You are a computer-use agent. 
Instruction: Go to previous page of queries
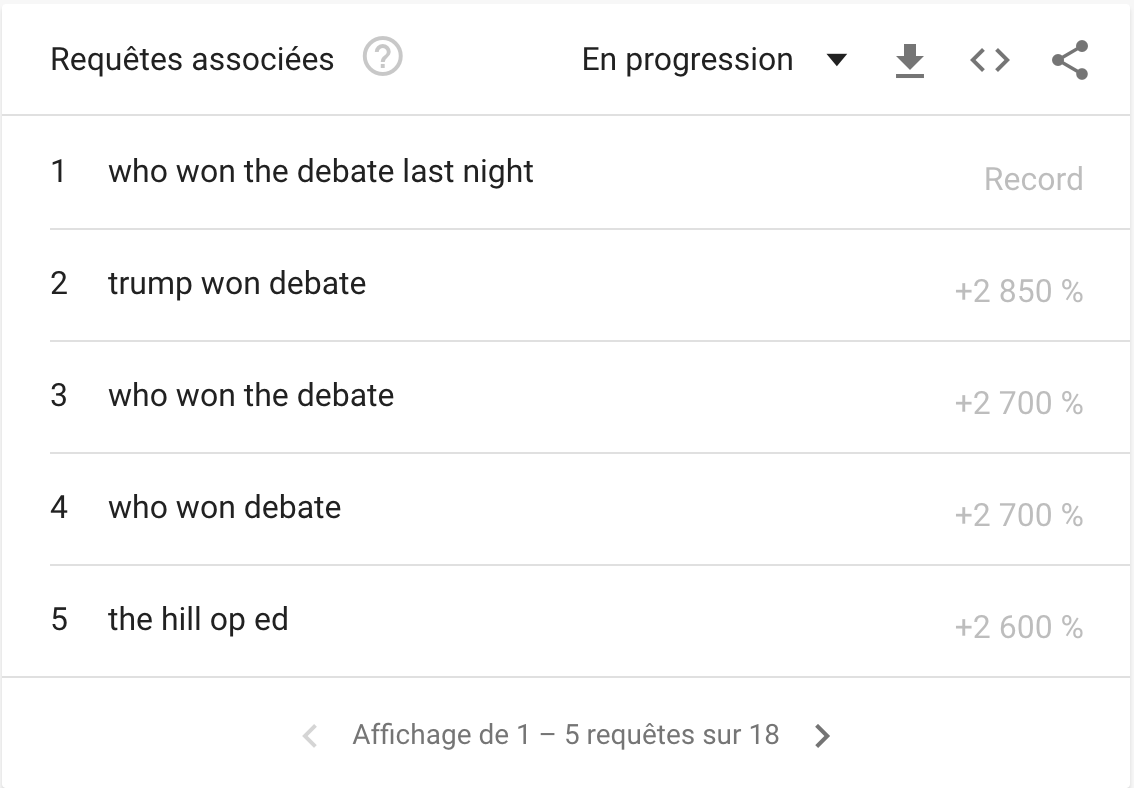tap(310, 737)
